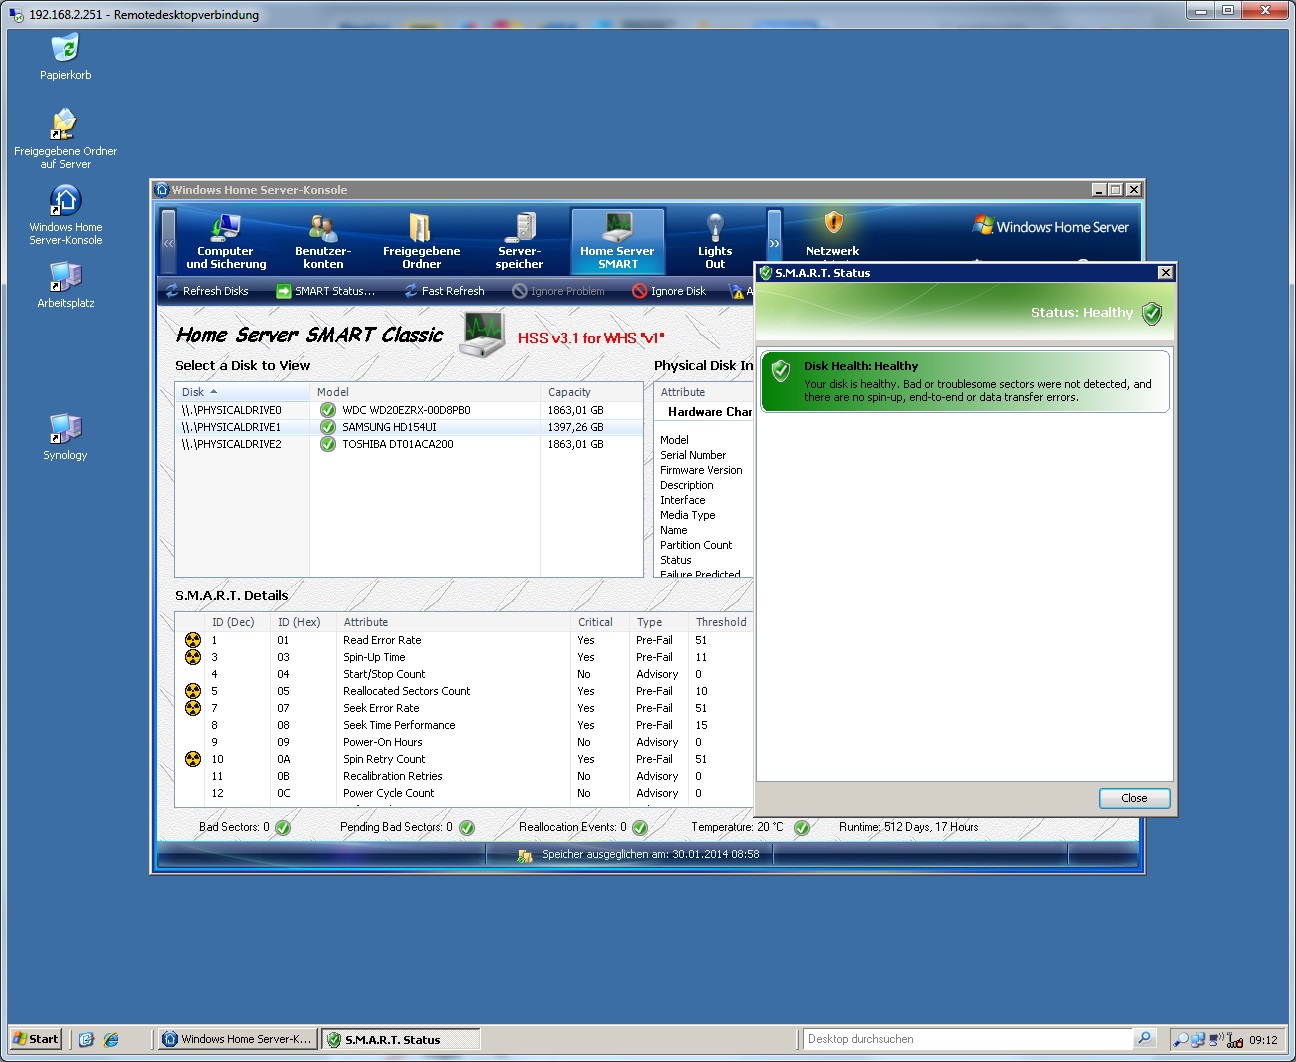Click critical icon for Spin-Up Time
The width and height of the screenshot is (1296, 1062).
coord(193,657)
